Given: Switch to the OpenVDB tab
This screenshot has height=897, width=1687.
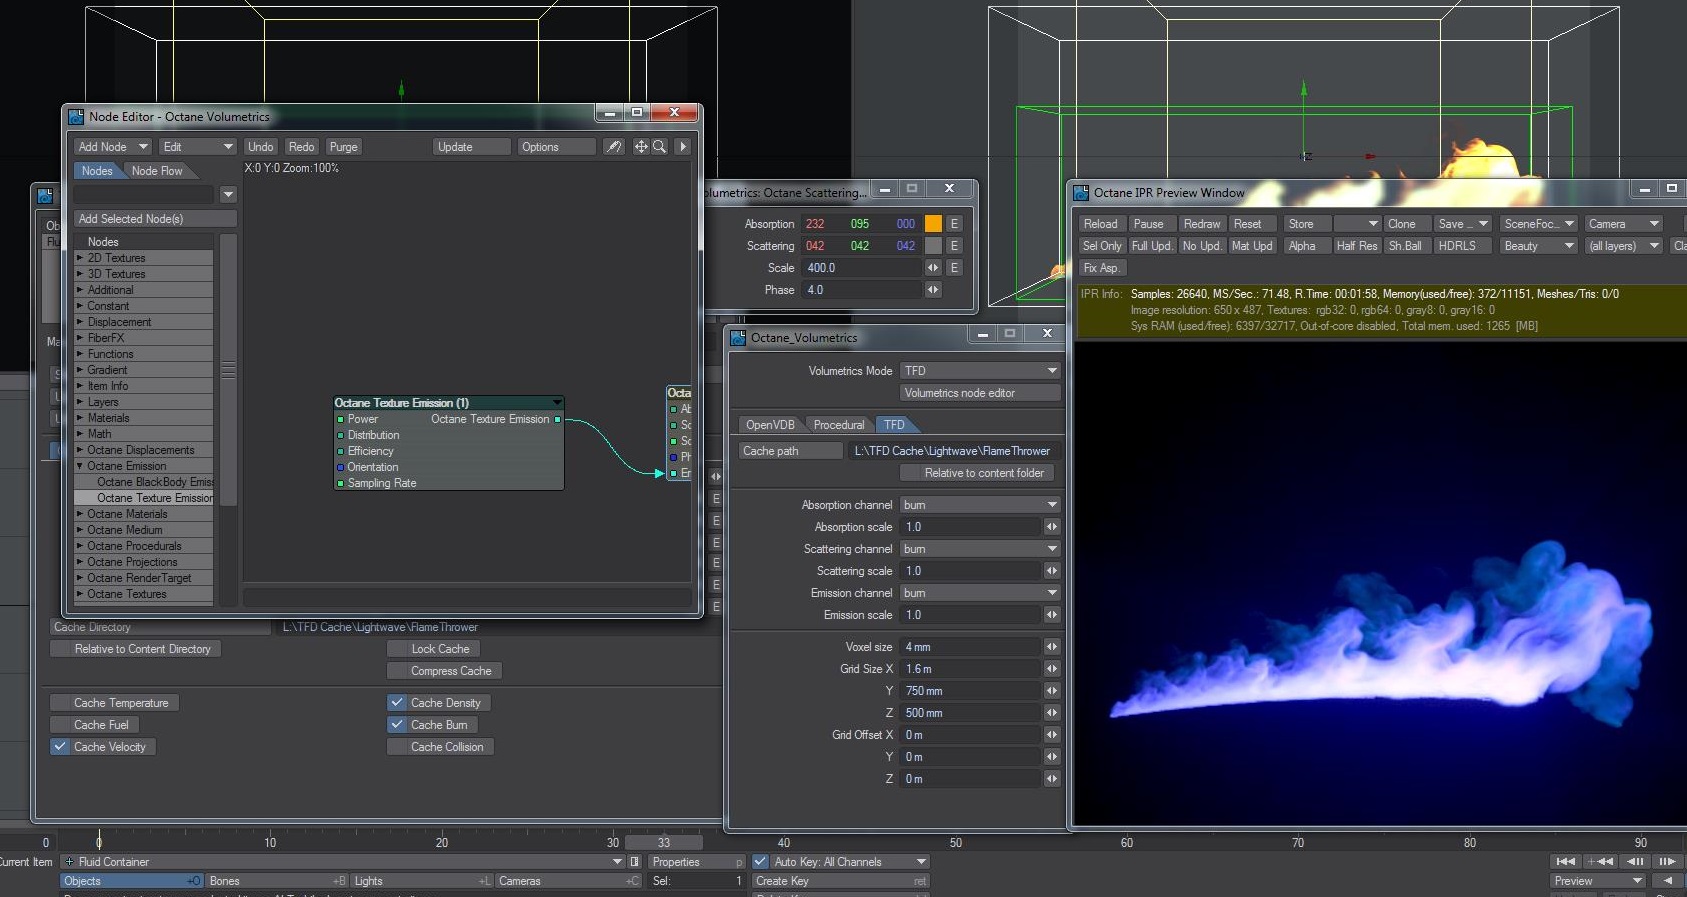Looking at the screenshot, I should (x=770, y=425).
